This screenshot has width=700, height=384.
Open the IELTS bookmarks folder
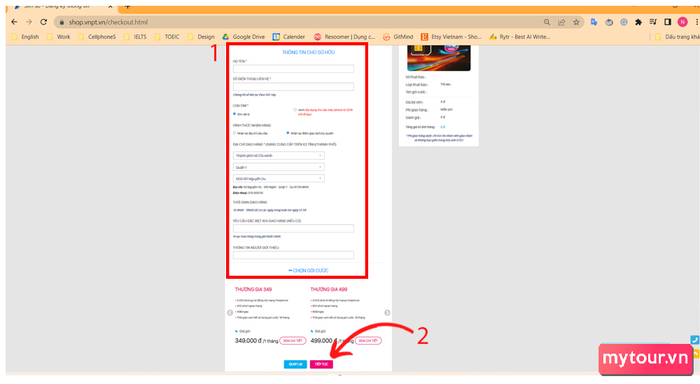(135, 37)
